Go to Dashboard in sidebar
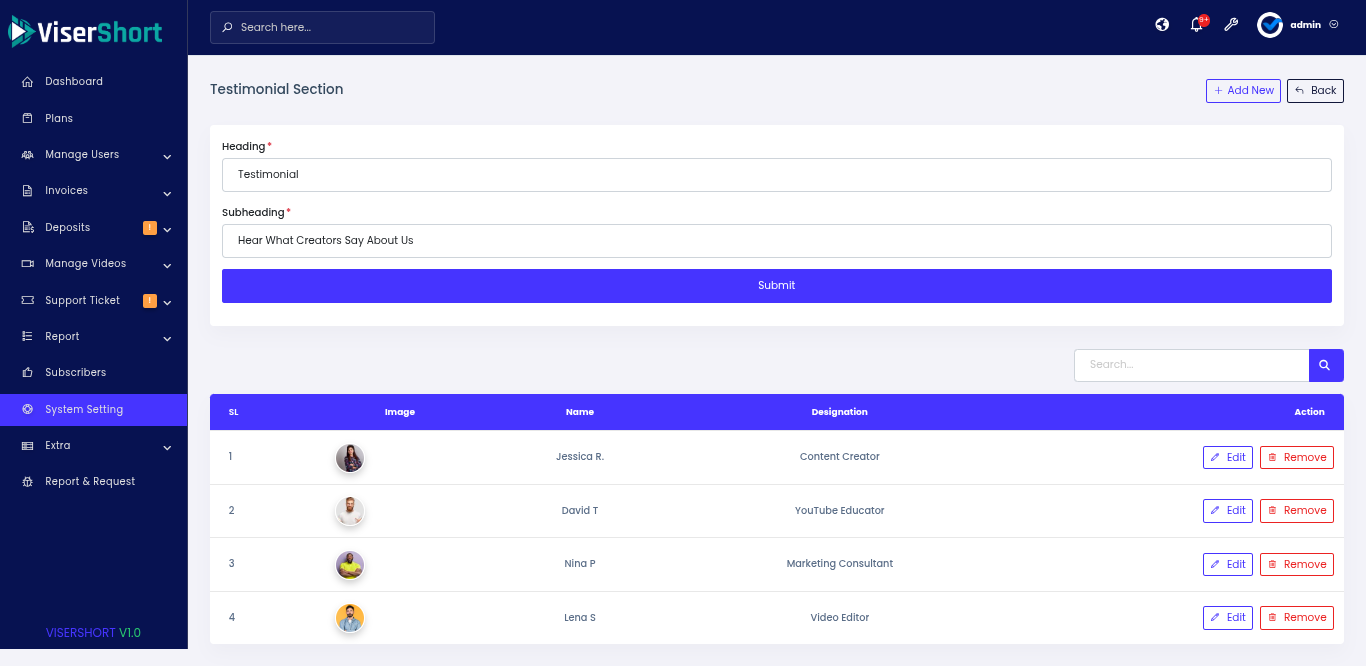 [x=74, y=82]
